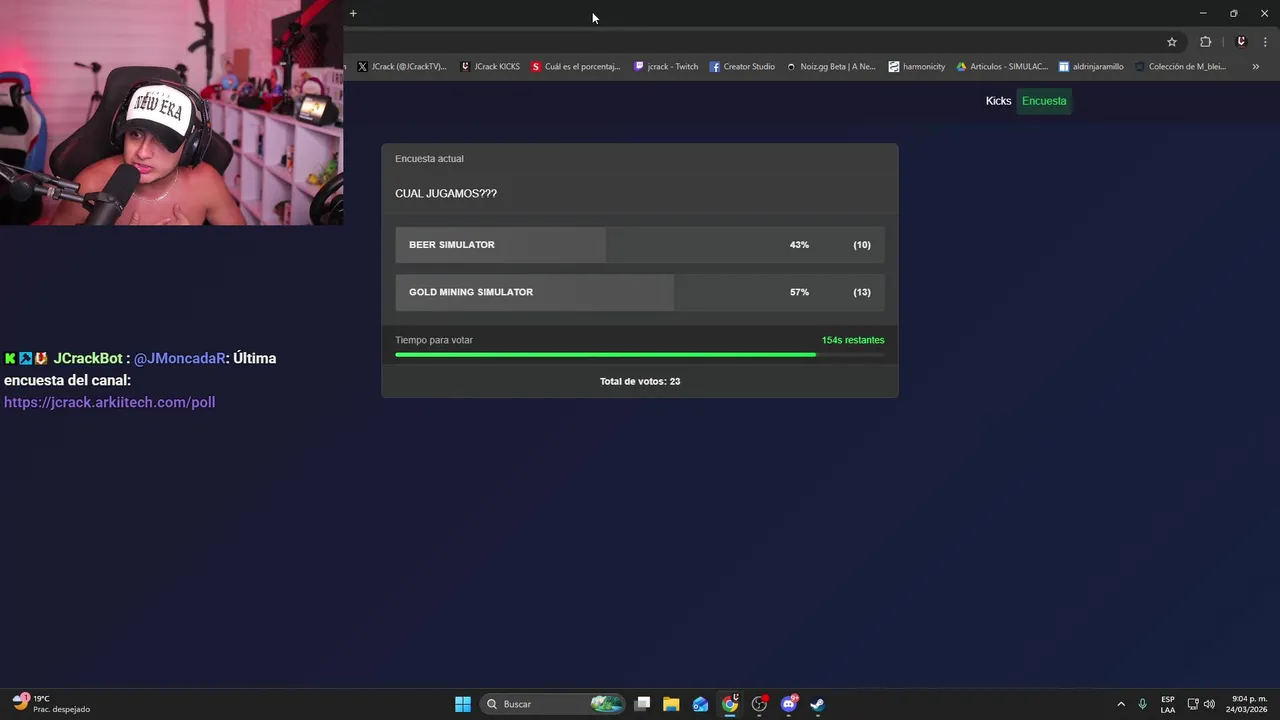
Task: Open the weather widget showing 19°C
Action: (x=52, y=704)
